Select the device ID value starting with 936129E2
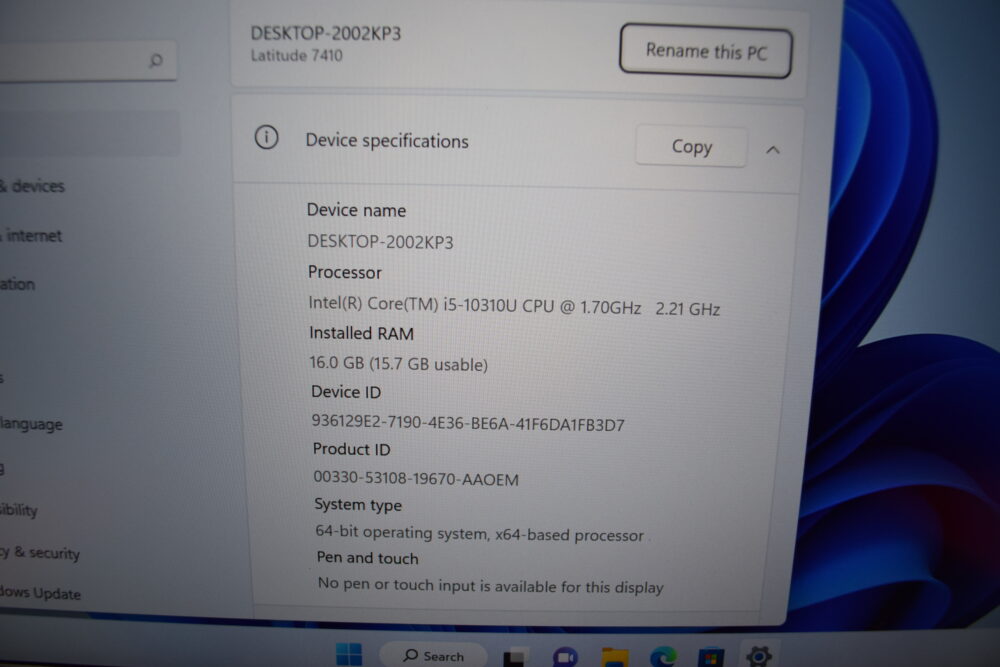 [x=468, y=424]
